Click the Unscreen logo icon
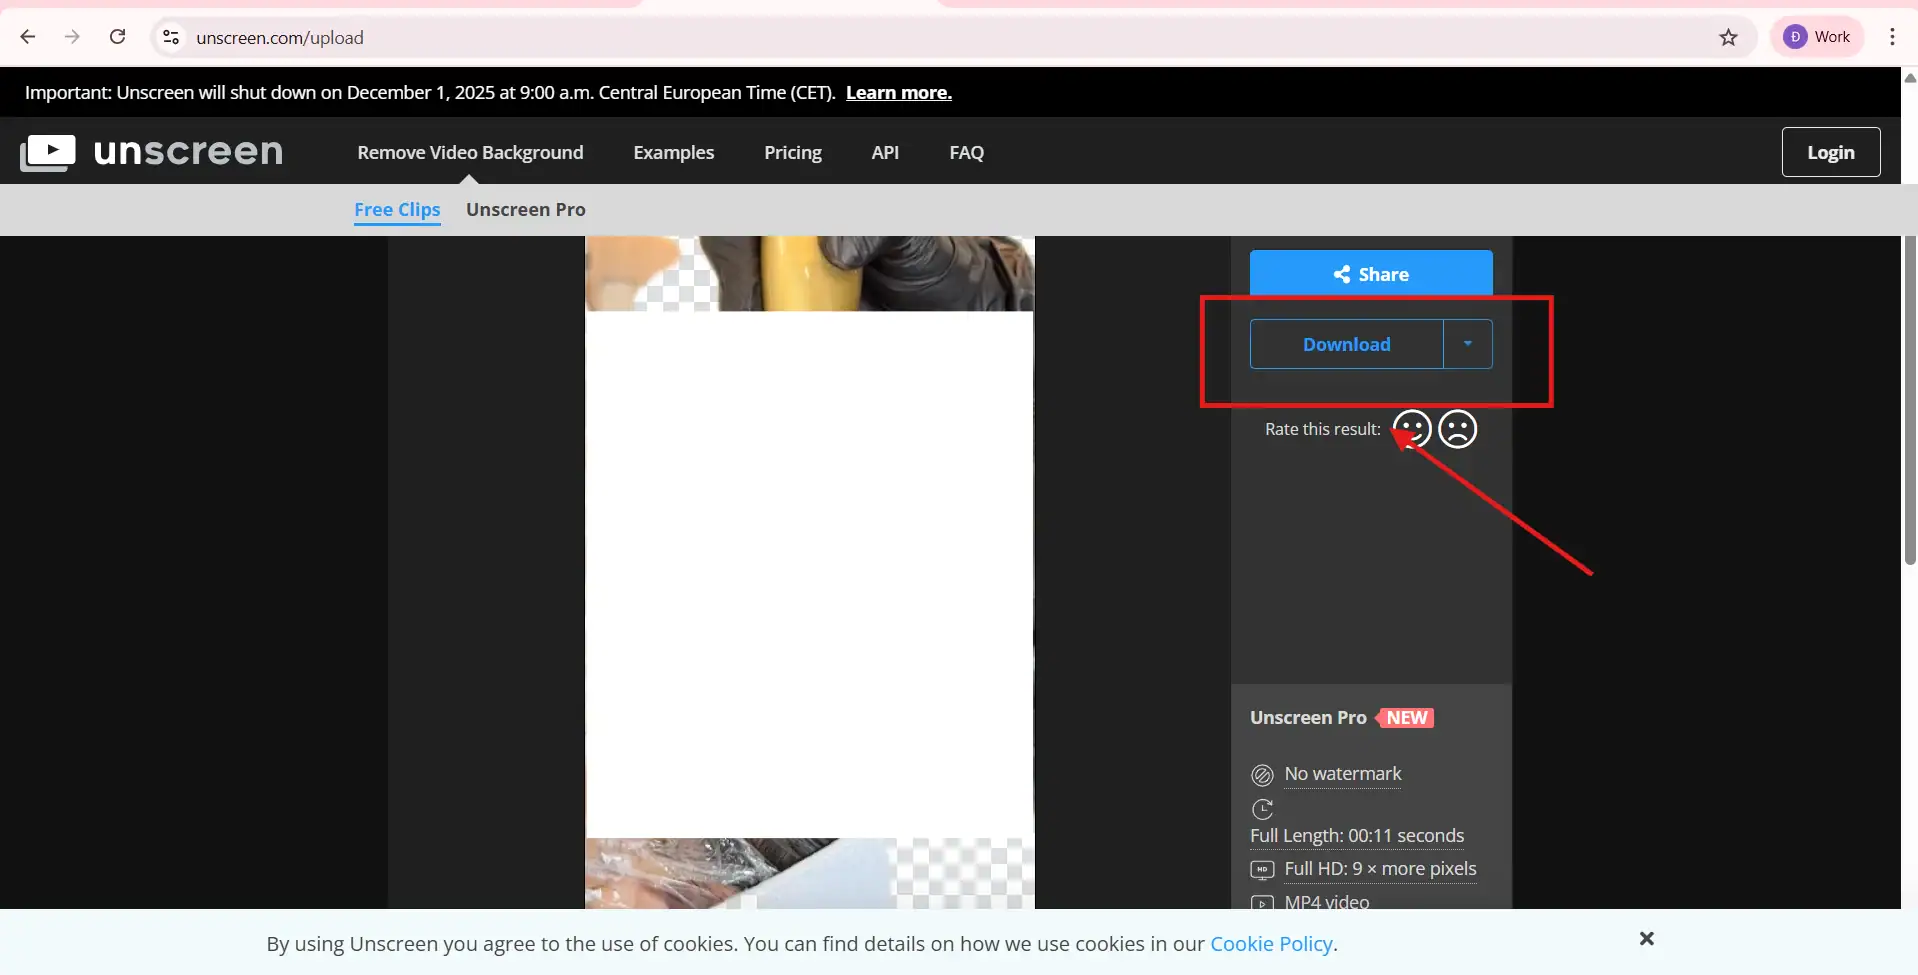Screen dimensions: 1918x975 point(47,151)
